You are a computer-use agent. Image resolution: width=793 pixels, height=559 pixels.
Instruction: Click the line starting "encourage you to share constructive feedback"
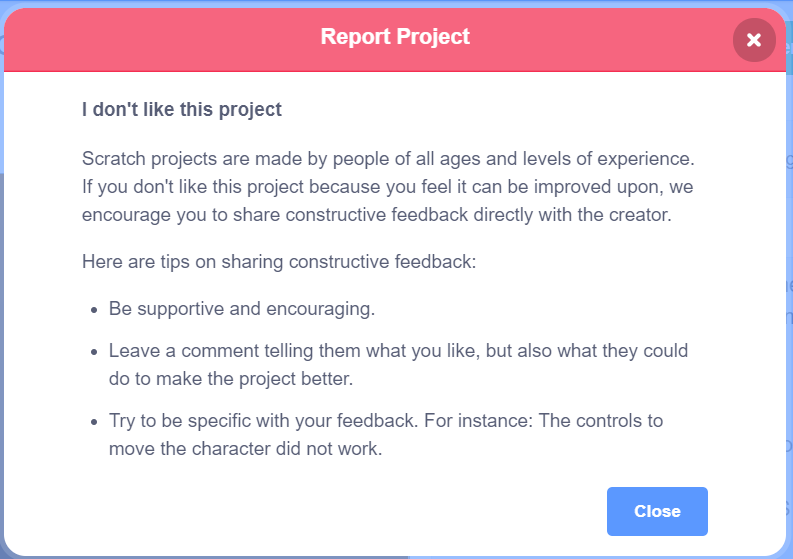click(x=382, y=212)
